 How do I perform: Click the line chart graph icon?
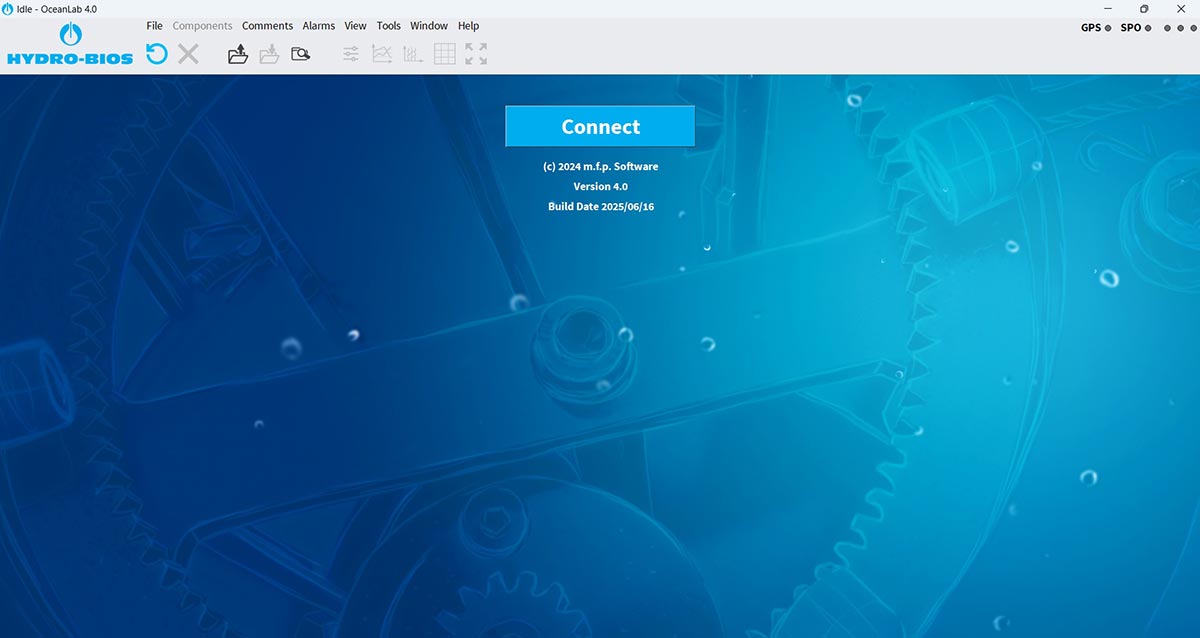(382, 54)
